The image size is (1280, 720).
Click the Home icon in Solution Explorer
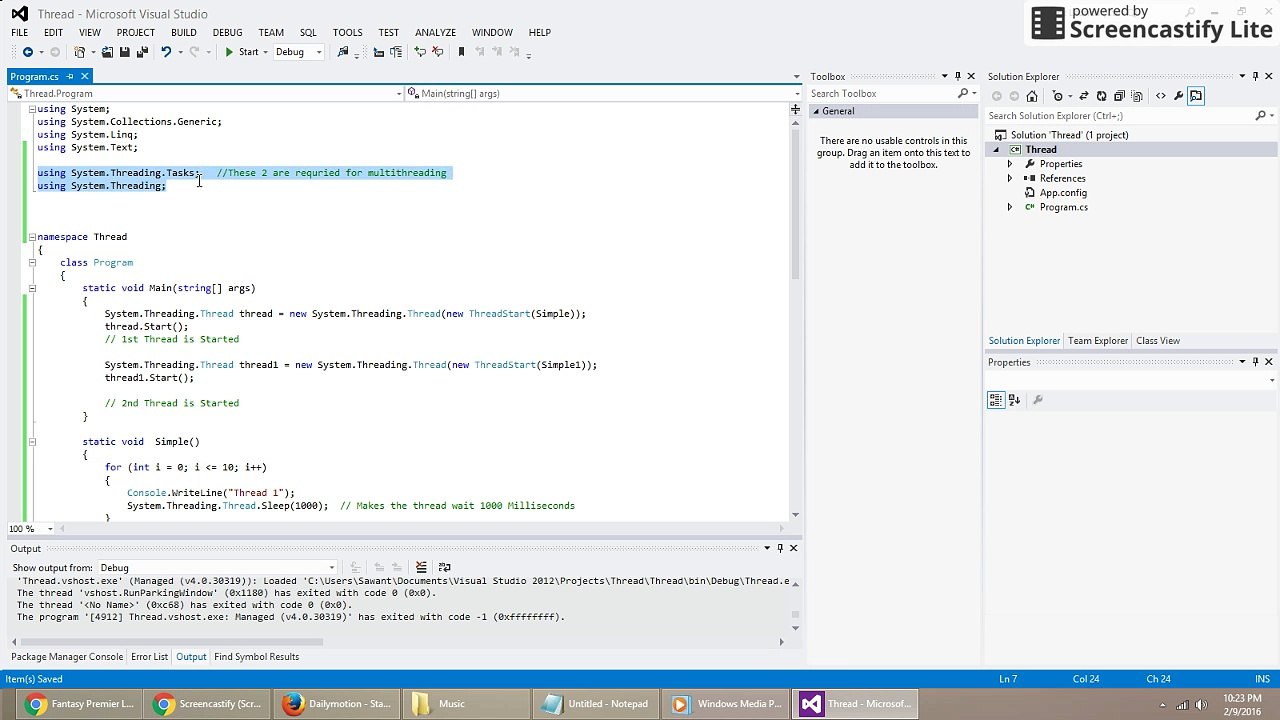click(x=1032, y=96)
